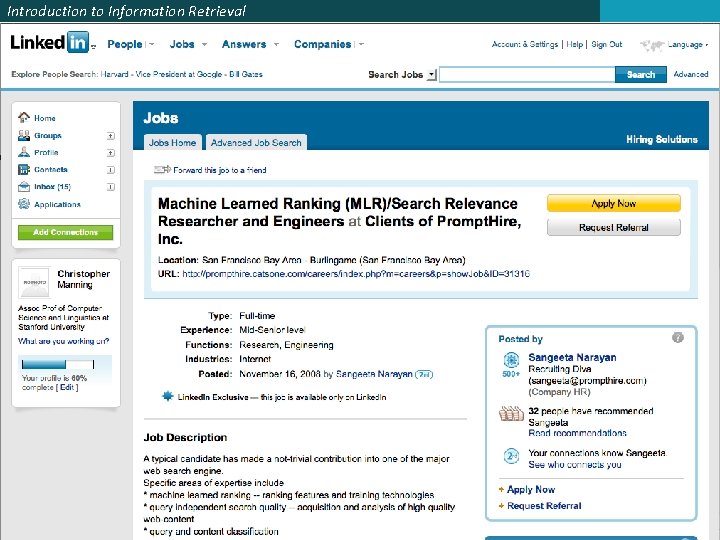Screen dimensions: 720x540
Task: Click the Sign Out link
Action: (607, 44)
